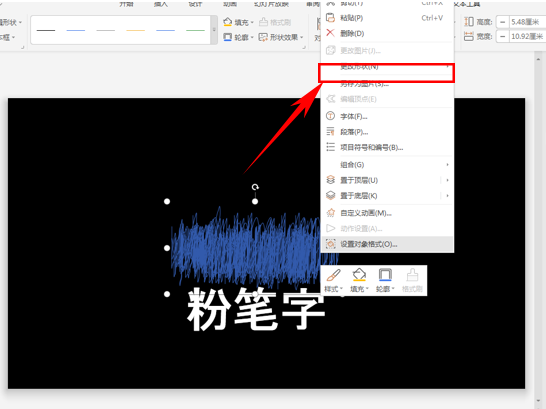Click the Custom Animation (自定义动画) star icon

coord(330,213)
